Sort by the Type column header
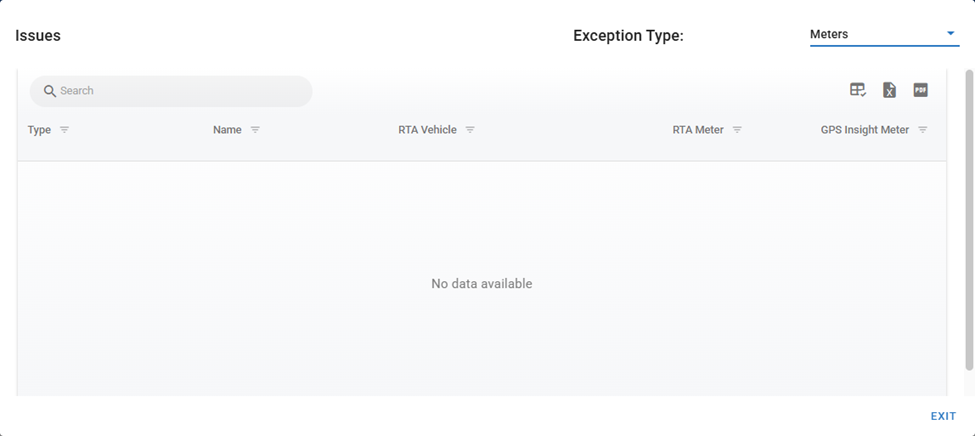The height and width of the screenshot is (436, 975). coord(39,130)
